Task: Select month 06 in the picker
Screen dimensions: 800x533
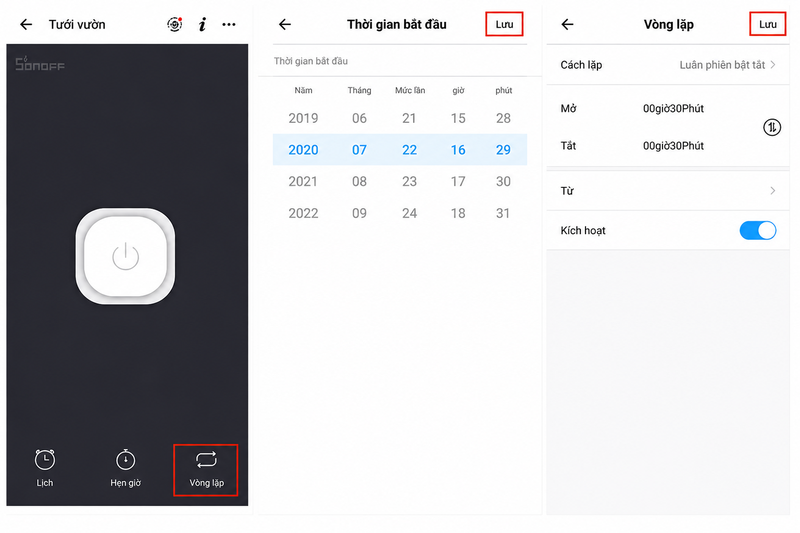Action: tap(359, 118)
